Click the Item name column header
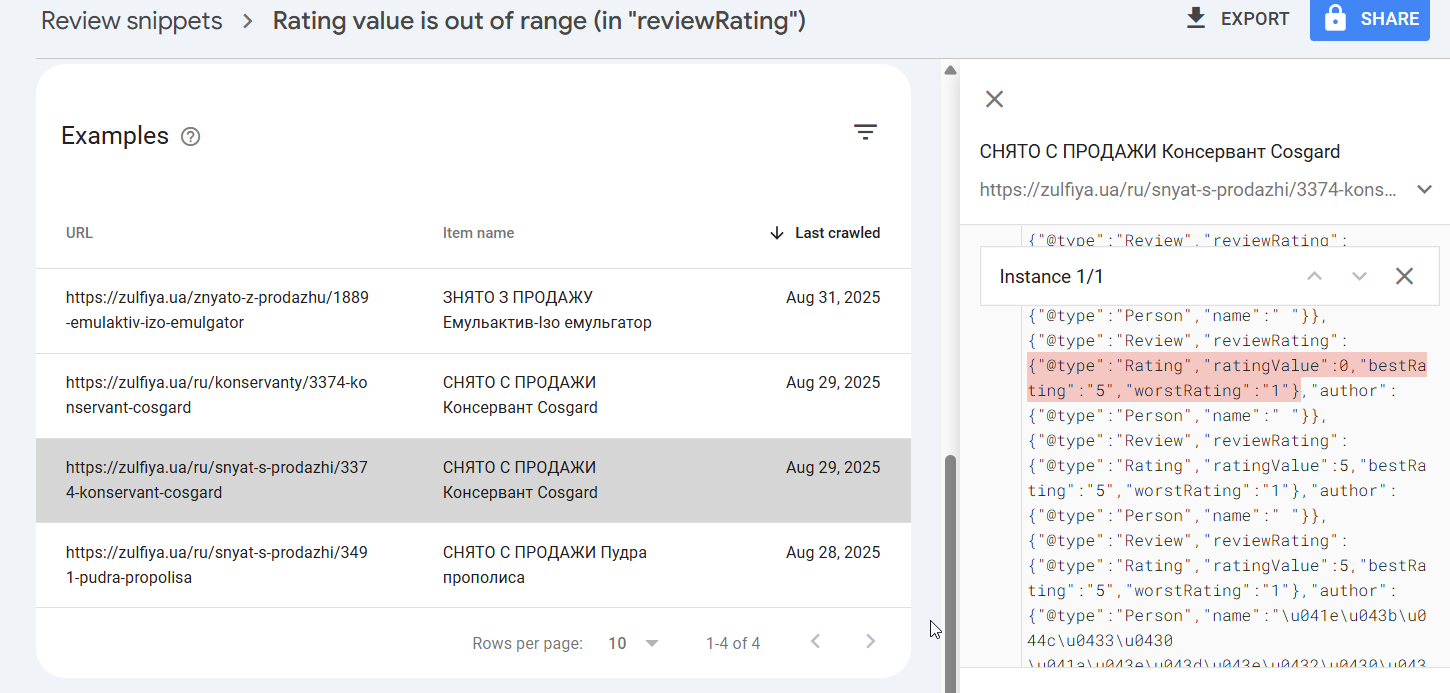Image resolution: width=1450 pixels, height=693 pixels. (478, 233)
